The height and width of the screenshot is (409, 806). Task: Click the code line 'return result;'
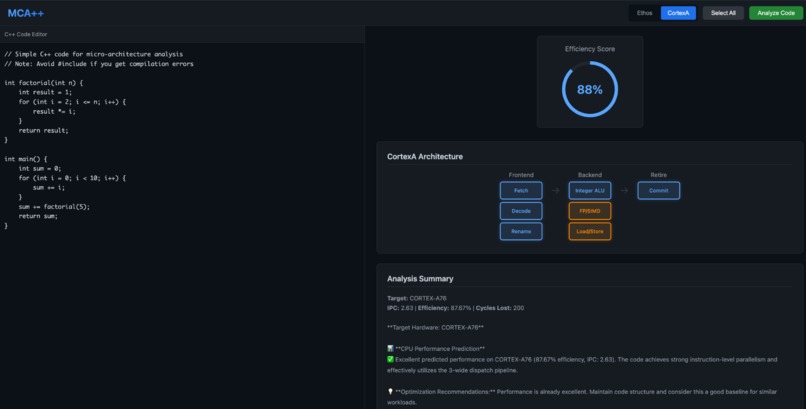pyautogui.click(x=43, y=131)
